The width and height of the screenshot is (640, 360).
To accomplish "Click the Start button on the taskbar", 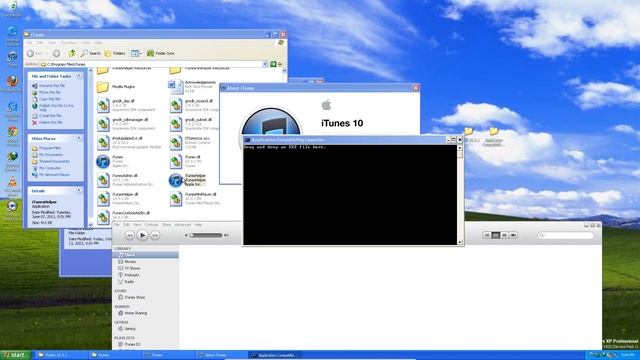I will [x=16, y=355].
